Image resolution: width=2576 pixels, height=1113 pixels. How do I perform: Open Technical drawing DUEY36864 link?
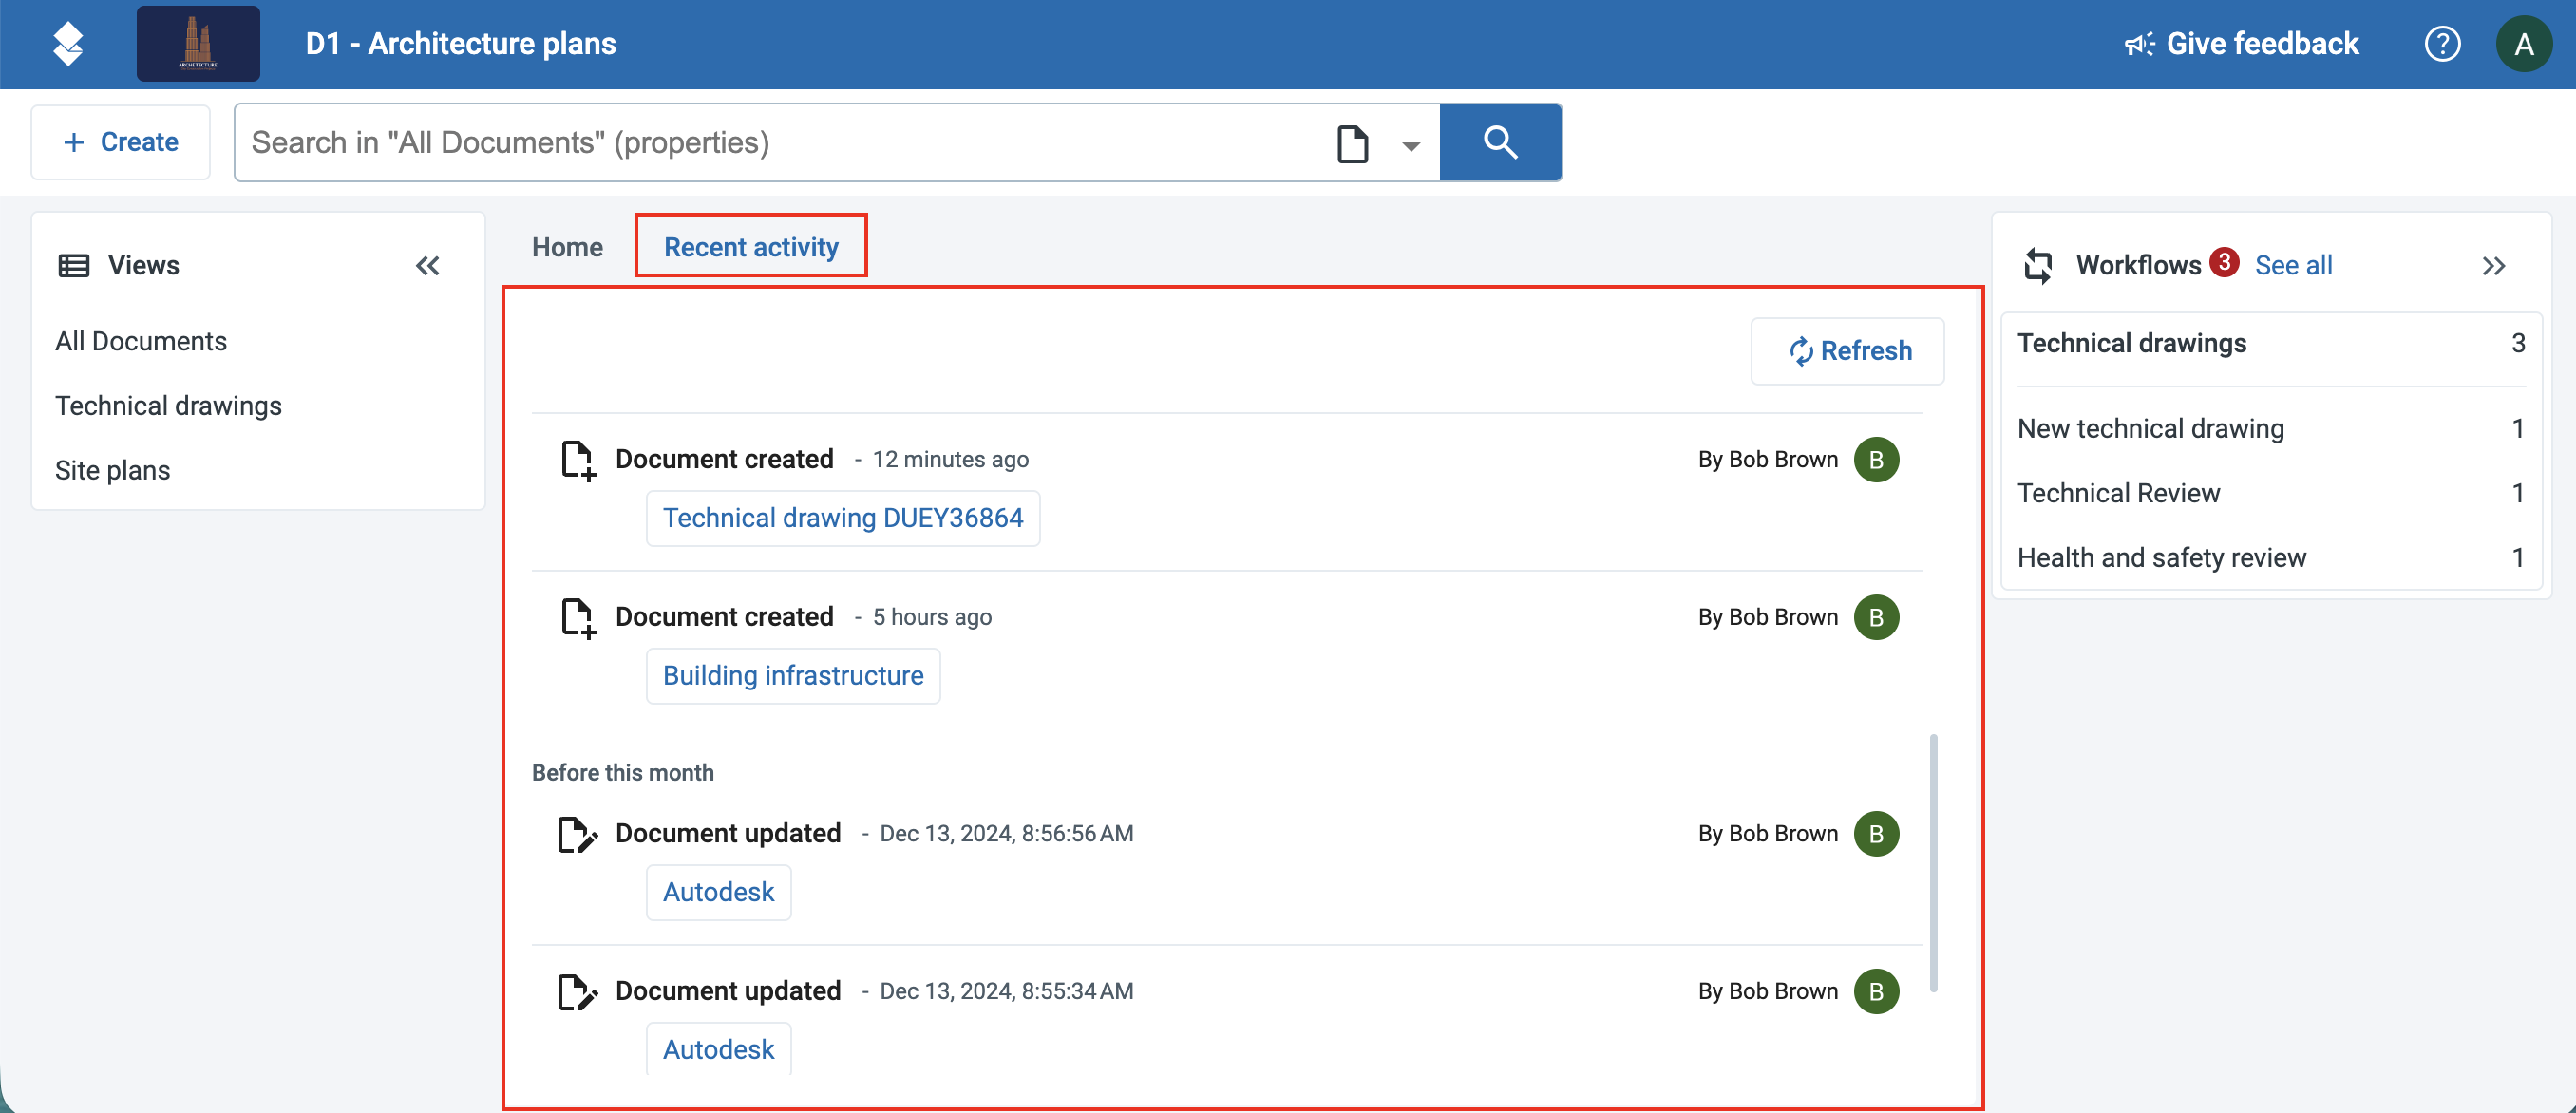pos(842,518)
